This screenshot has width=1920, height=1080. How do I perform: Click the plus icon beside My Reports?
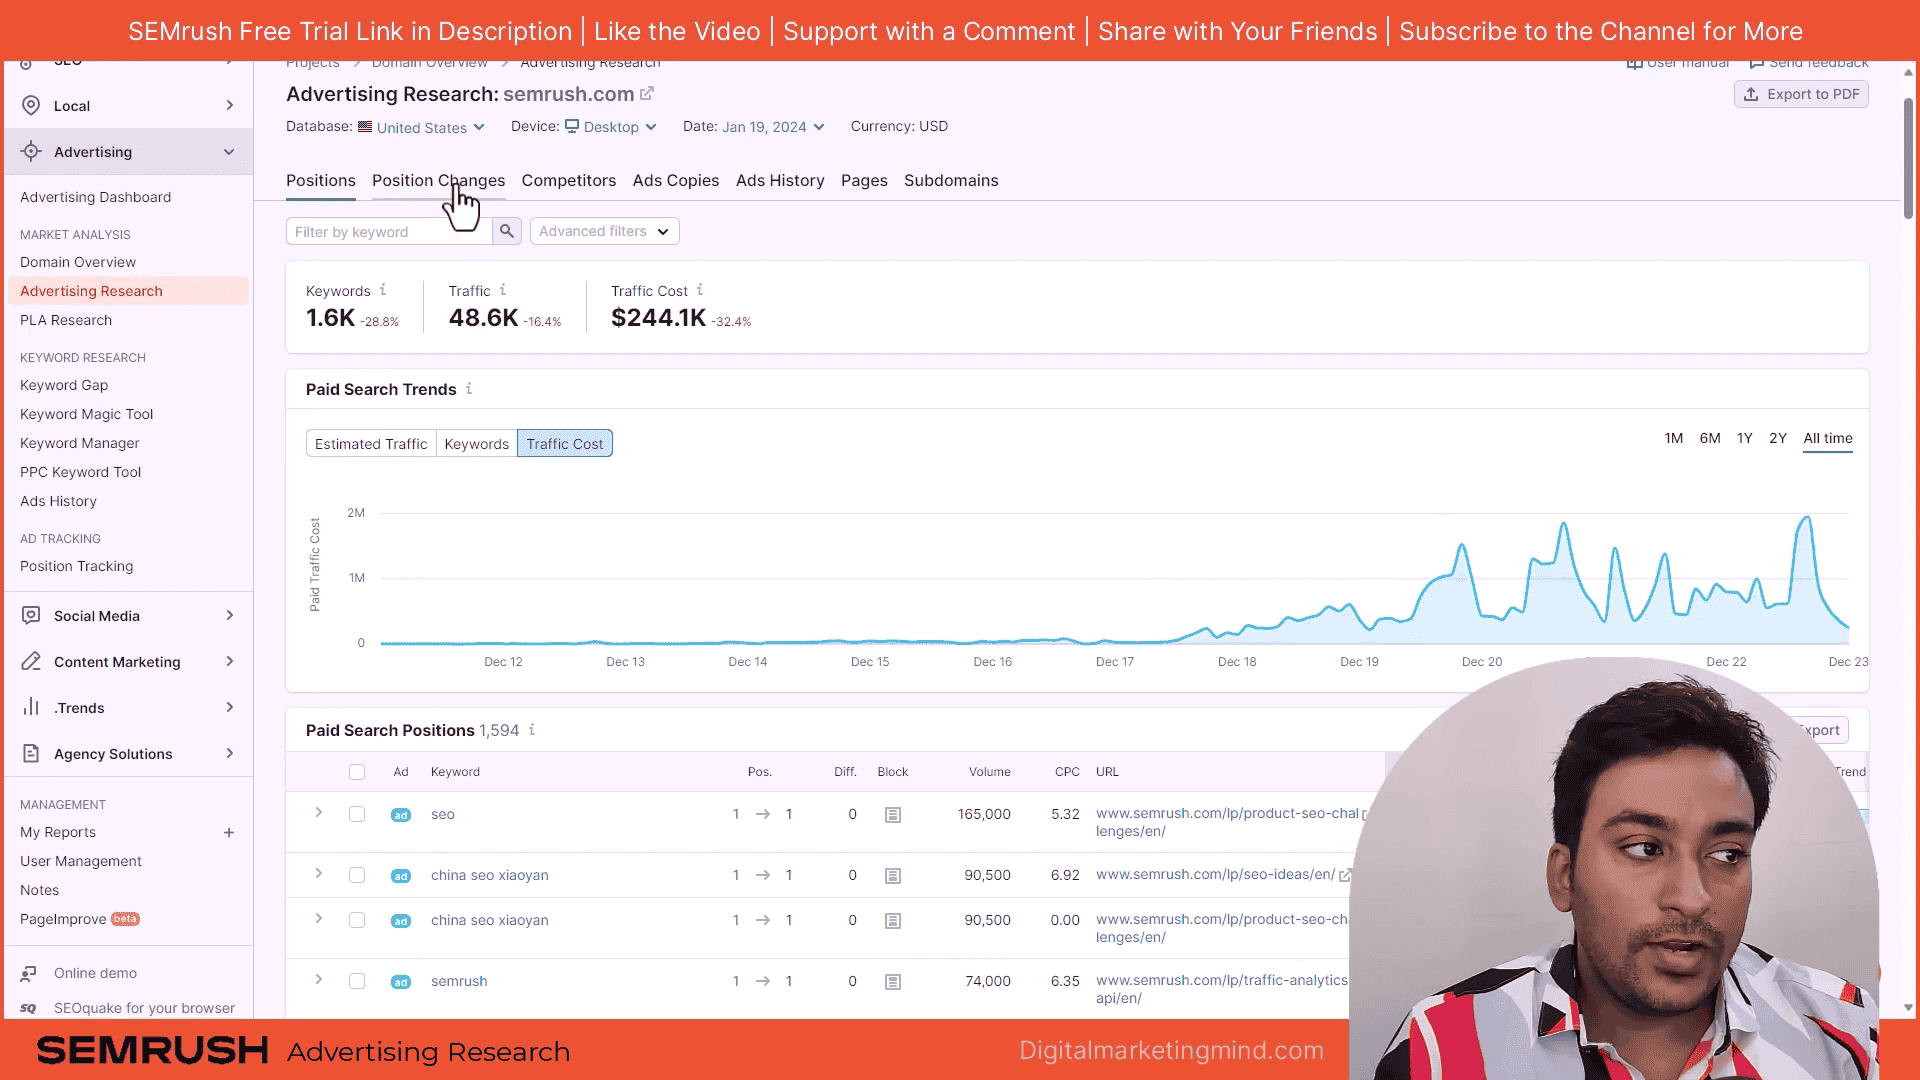(x=229, y=832)
